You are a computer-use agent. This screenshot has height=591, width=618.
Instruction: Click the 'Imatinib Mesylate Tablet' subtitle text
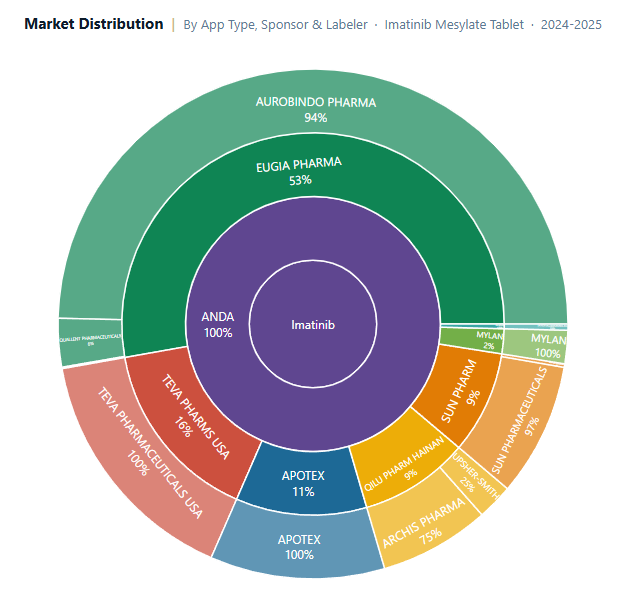tap(454, 24)
